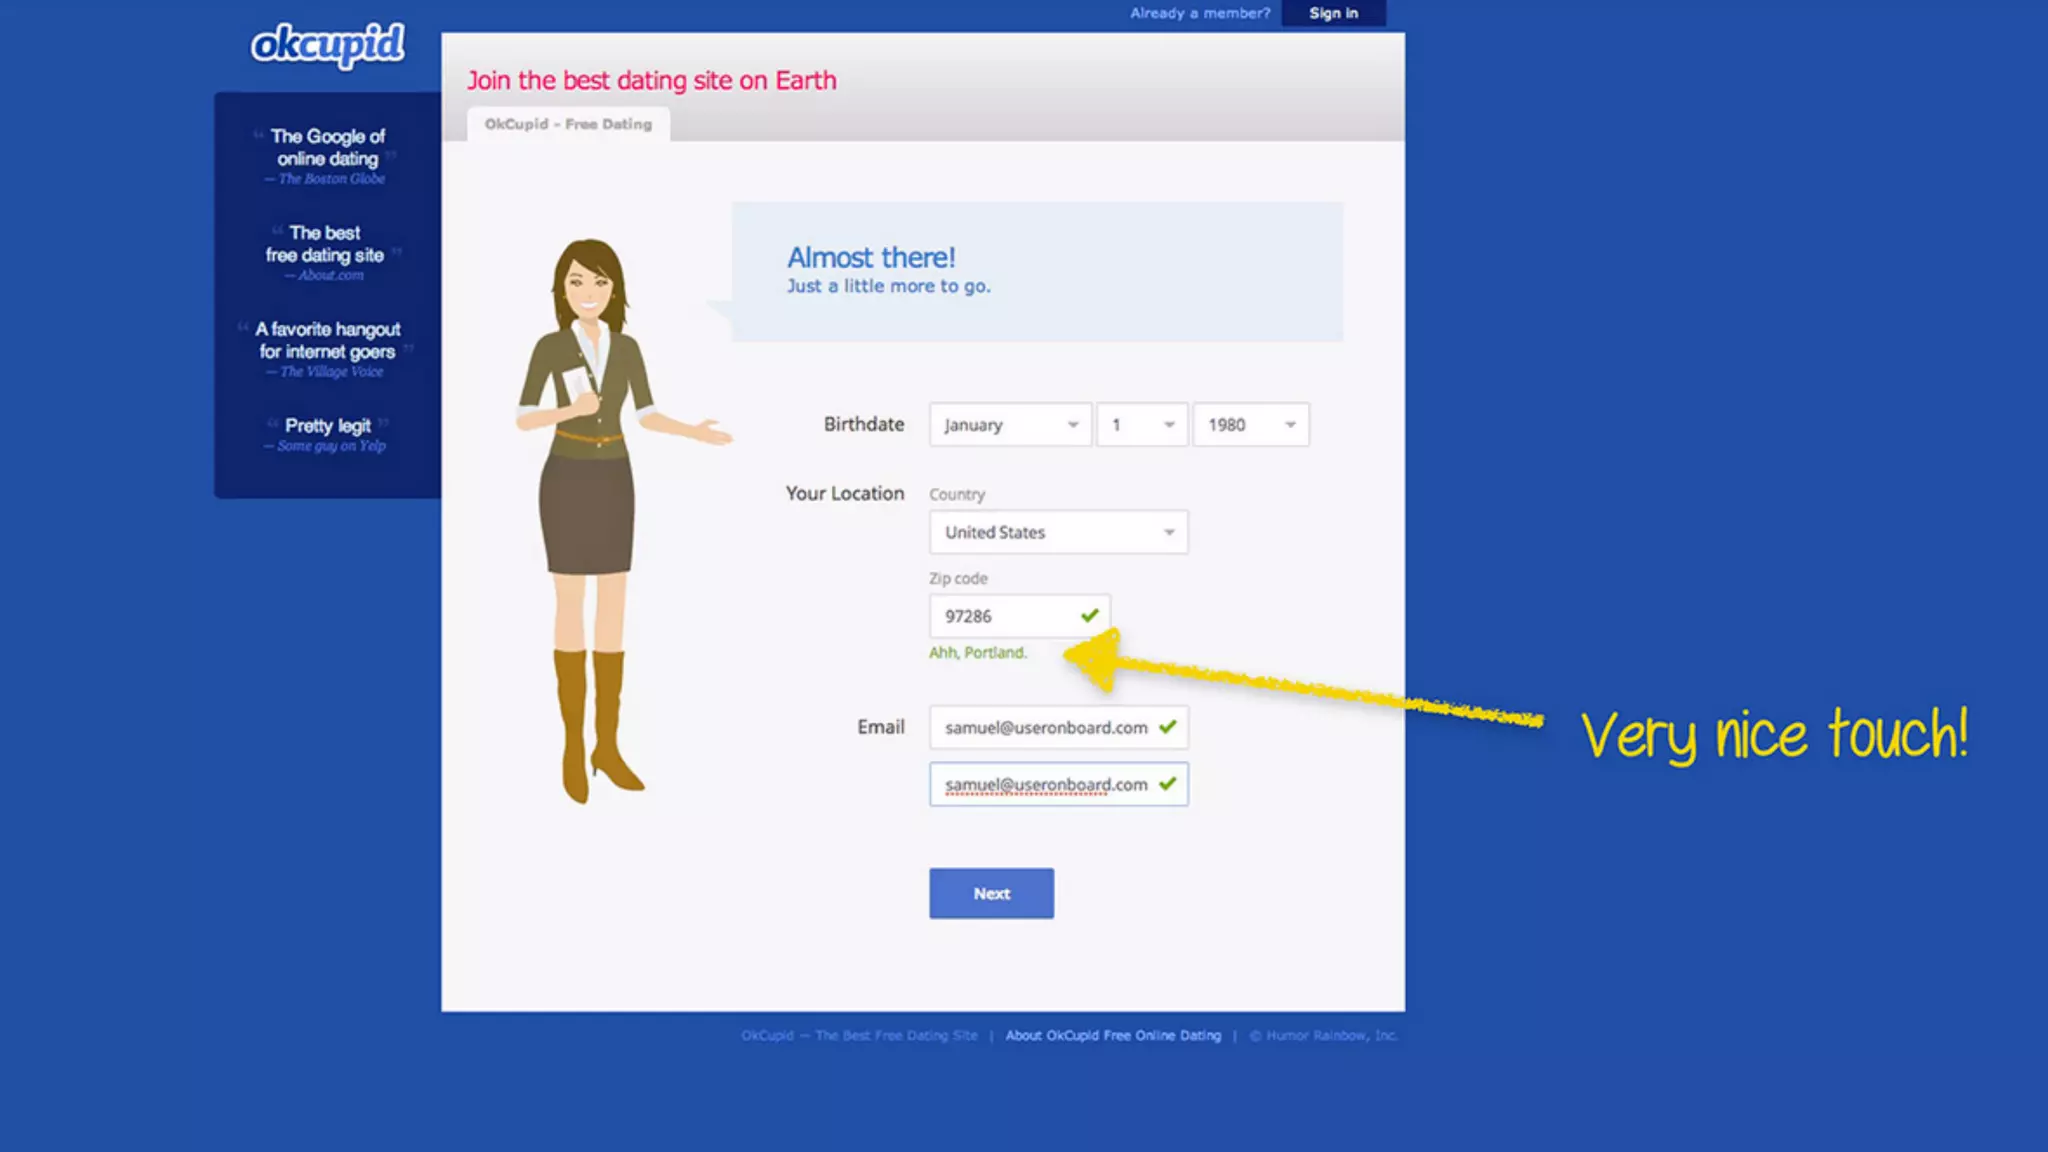
Task: Expand the birth year 1980 dropdown
Action: [1250, 425]
